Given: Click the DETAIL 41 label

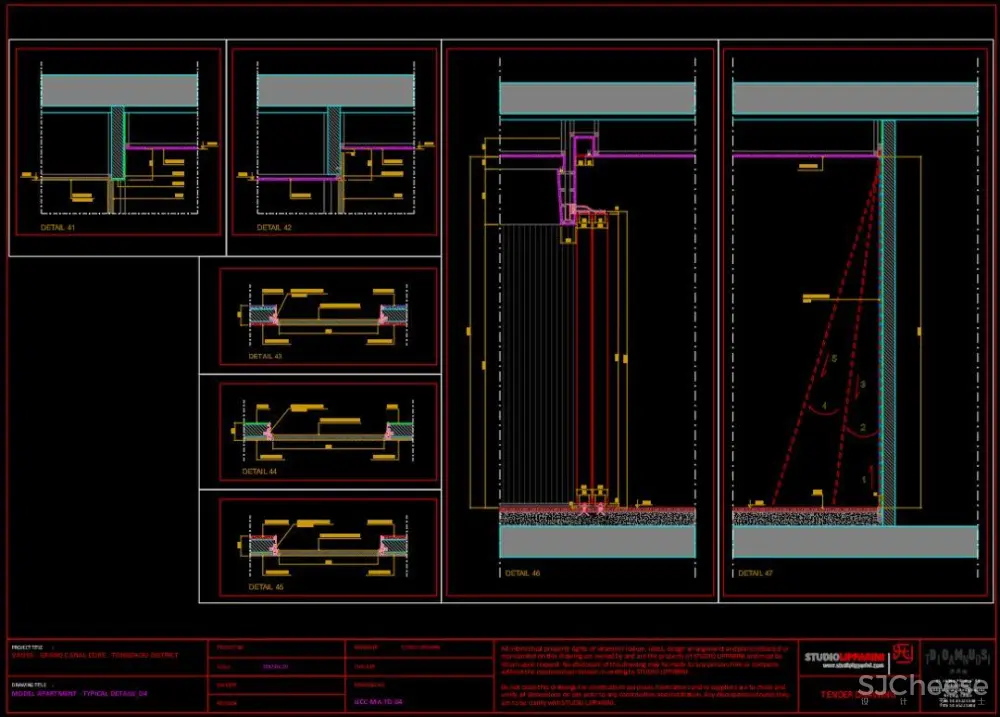Looking at the screenshot, I should click(58, 228).
